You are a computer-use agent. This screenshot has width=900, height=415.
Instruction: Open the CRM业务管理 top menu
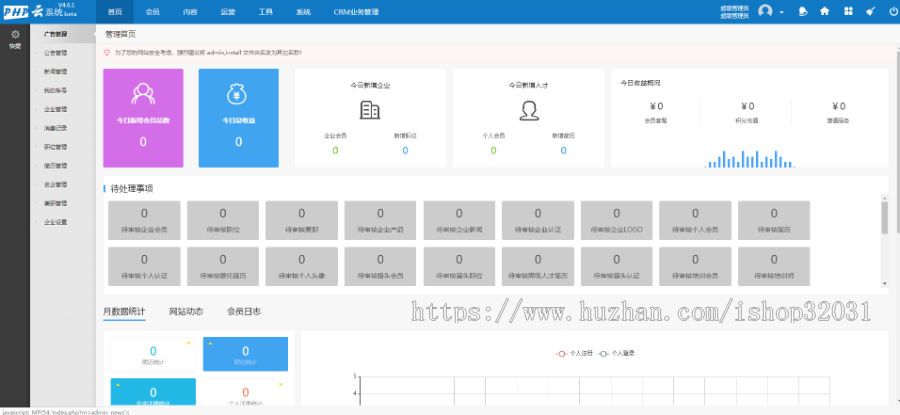point(356,11)
